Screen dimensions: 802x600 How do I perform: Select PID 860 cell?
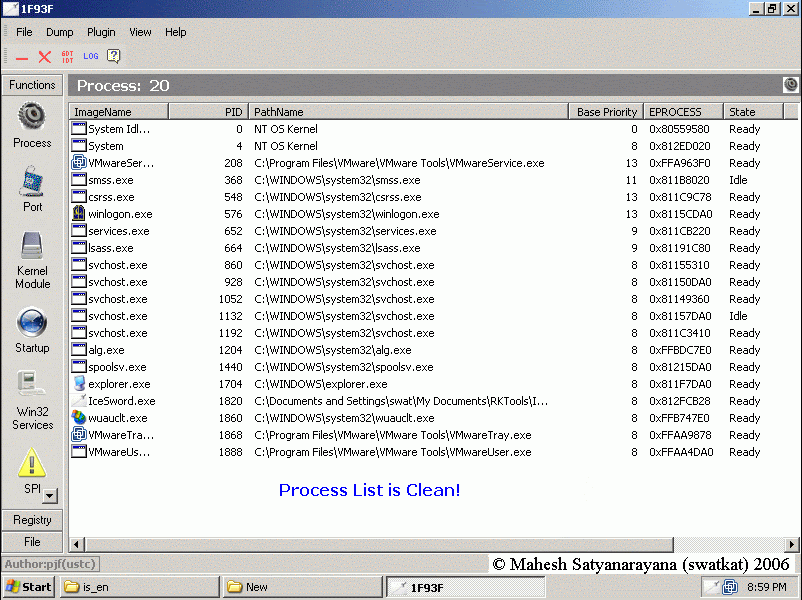click(233, 265)
